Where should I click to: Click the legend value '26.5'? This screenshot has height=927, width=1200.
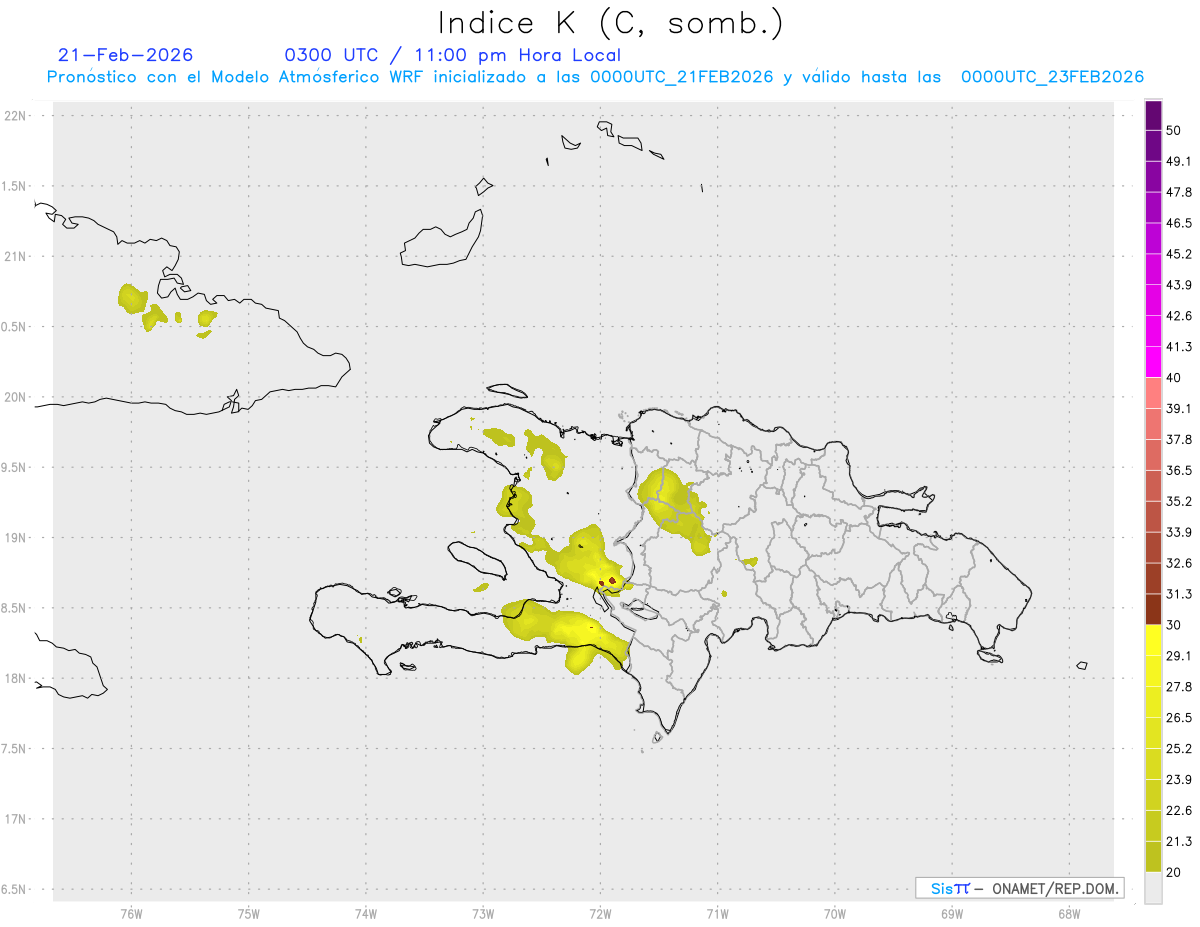pos(1179,718)
